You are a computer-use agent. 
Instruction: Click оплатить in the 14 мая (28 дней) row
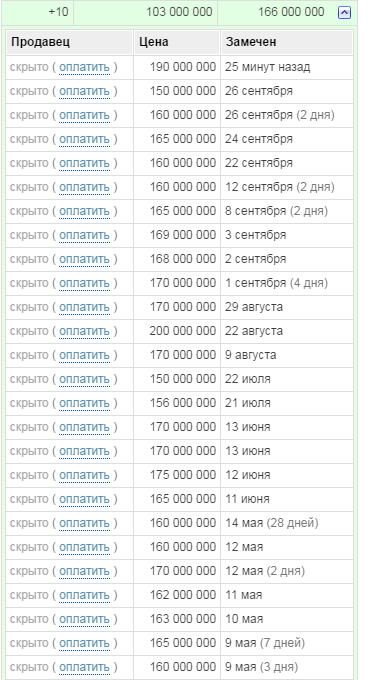click(85, 523)
